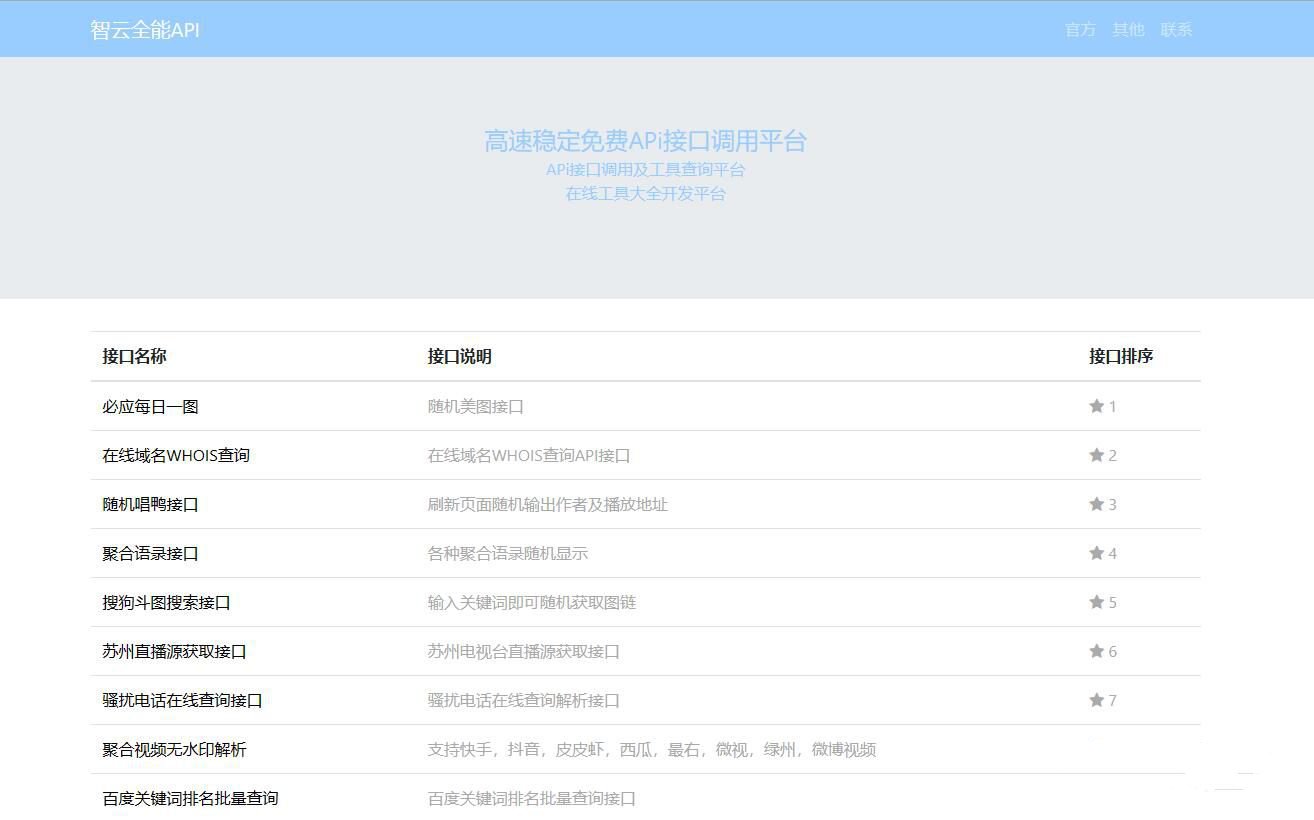Select the star icon beside 随机唱鸭接口
The image size is (1314, 820).
pyautogui.click(x=1095, y=504)
